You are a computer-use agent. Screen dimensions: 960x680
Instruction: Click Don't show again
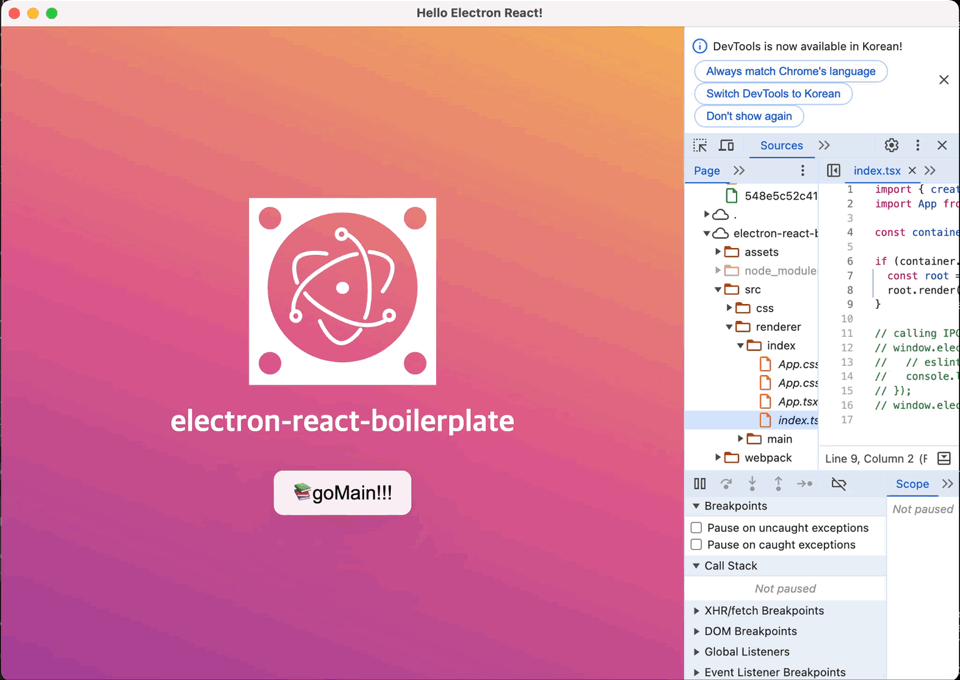749,116
